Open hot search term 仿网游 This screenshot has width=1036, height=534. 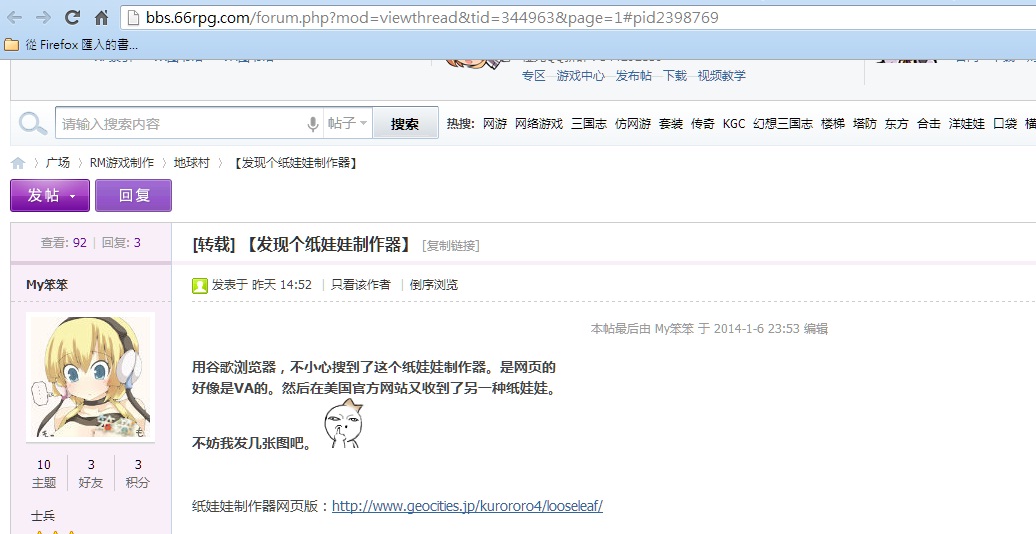click(x=633, y=124)
